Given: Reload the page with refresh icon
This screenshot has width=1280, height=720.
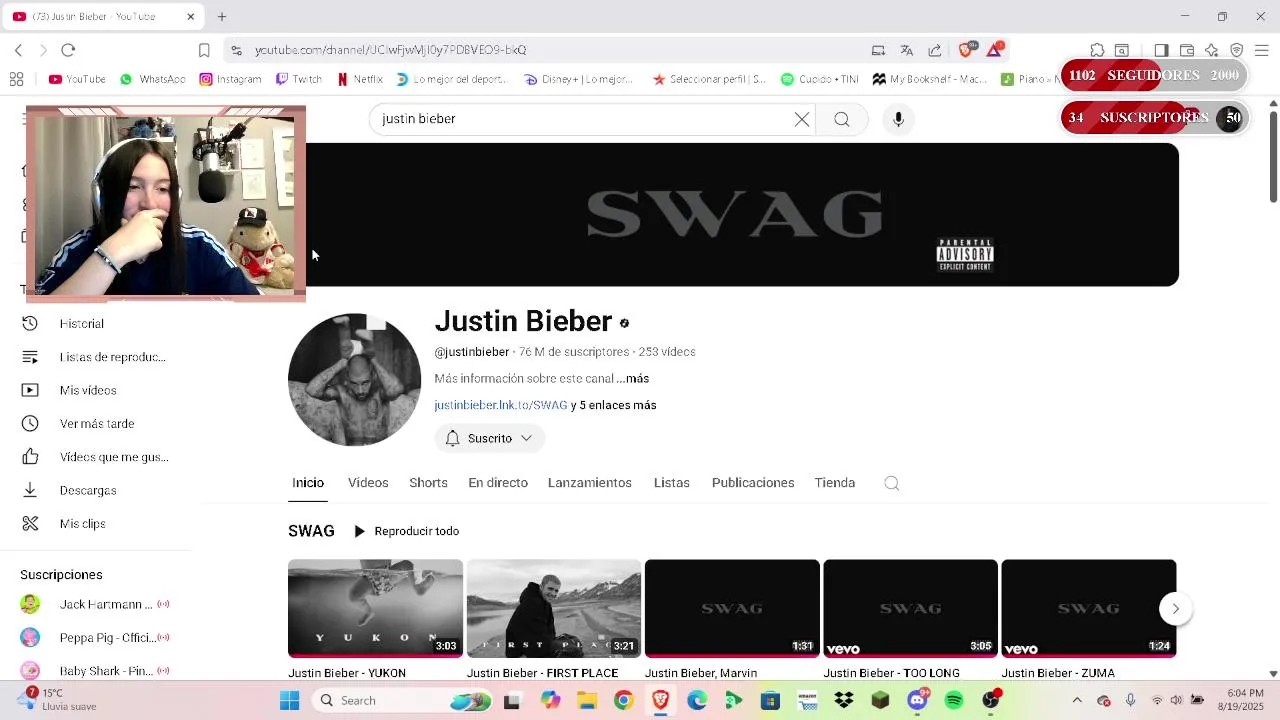Looking at the screenshot, I should click(x=68, y=50).
